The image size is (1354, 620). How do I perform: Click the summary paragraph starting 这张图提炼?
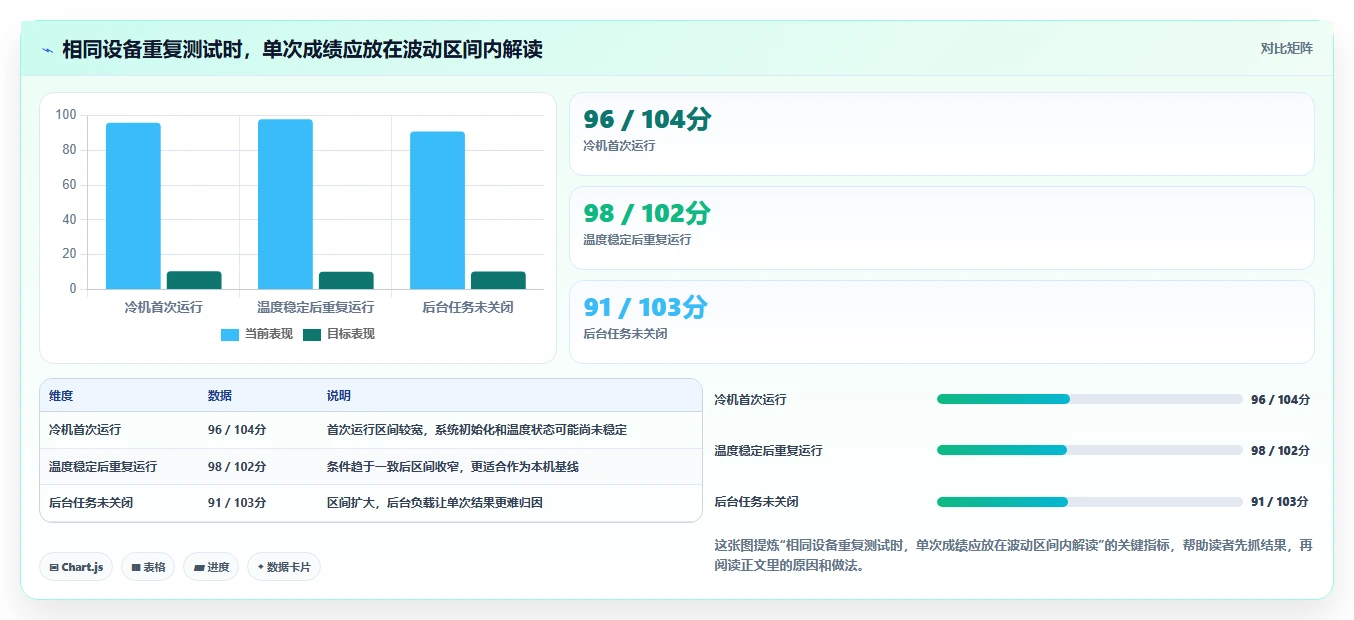point(1013,555)
